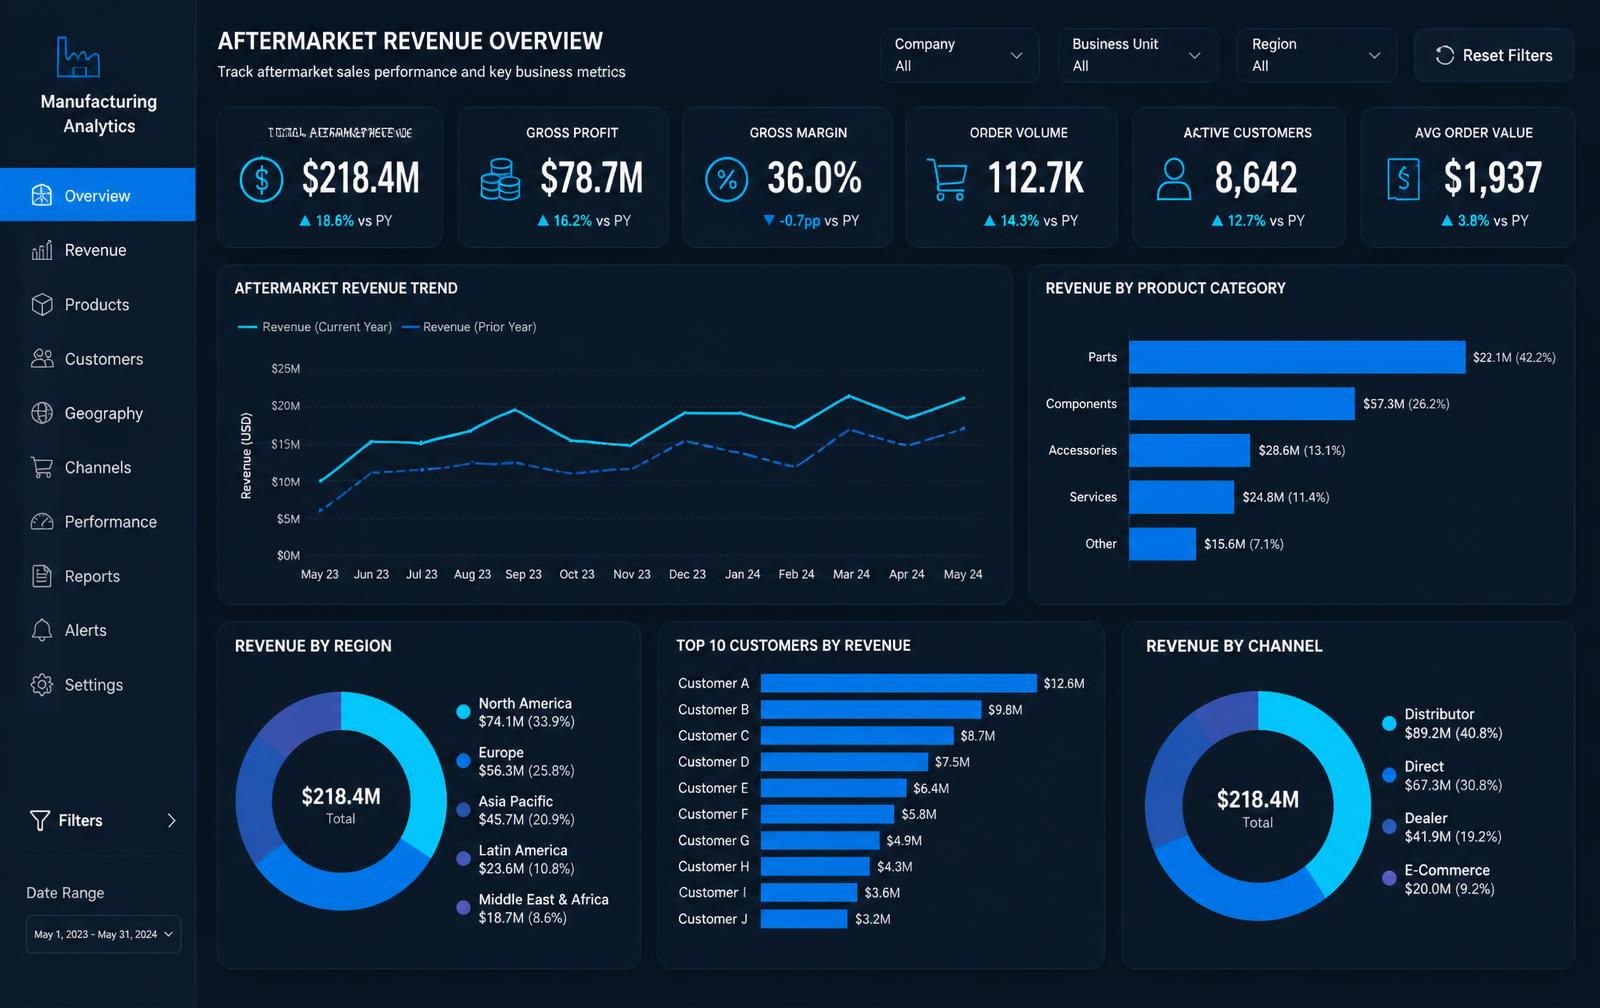The height and width of the screenshot is (1008, 1600).
Task: Click the Performance gauge icon
Action: tap(42, 521)
